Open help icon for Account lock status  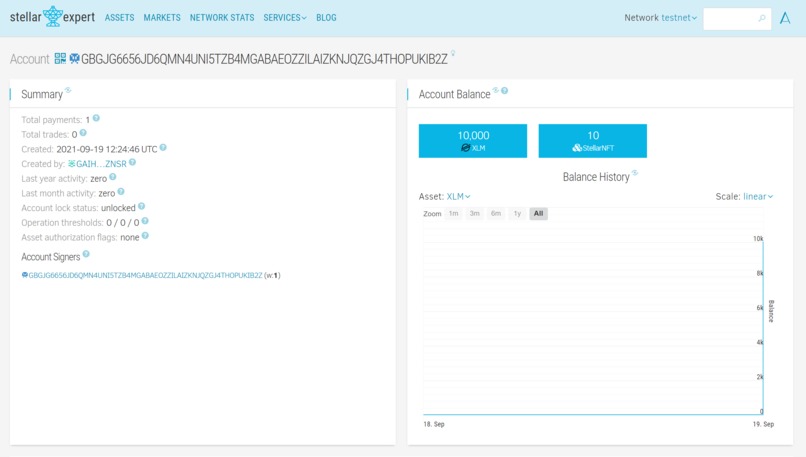click(141, 206)
